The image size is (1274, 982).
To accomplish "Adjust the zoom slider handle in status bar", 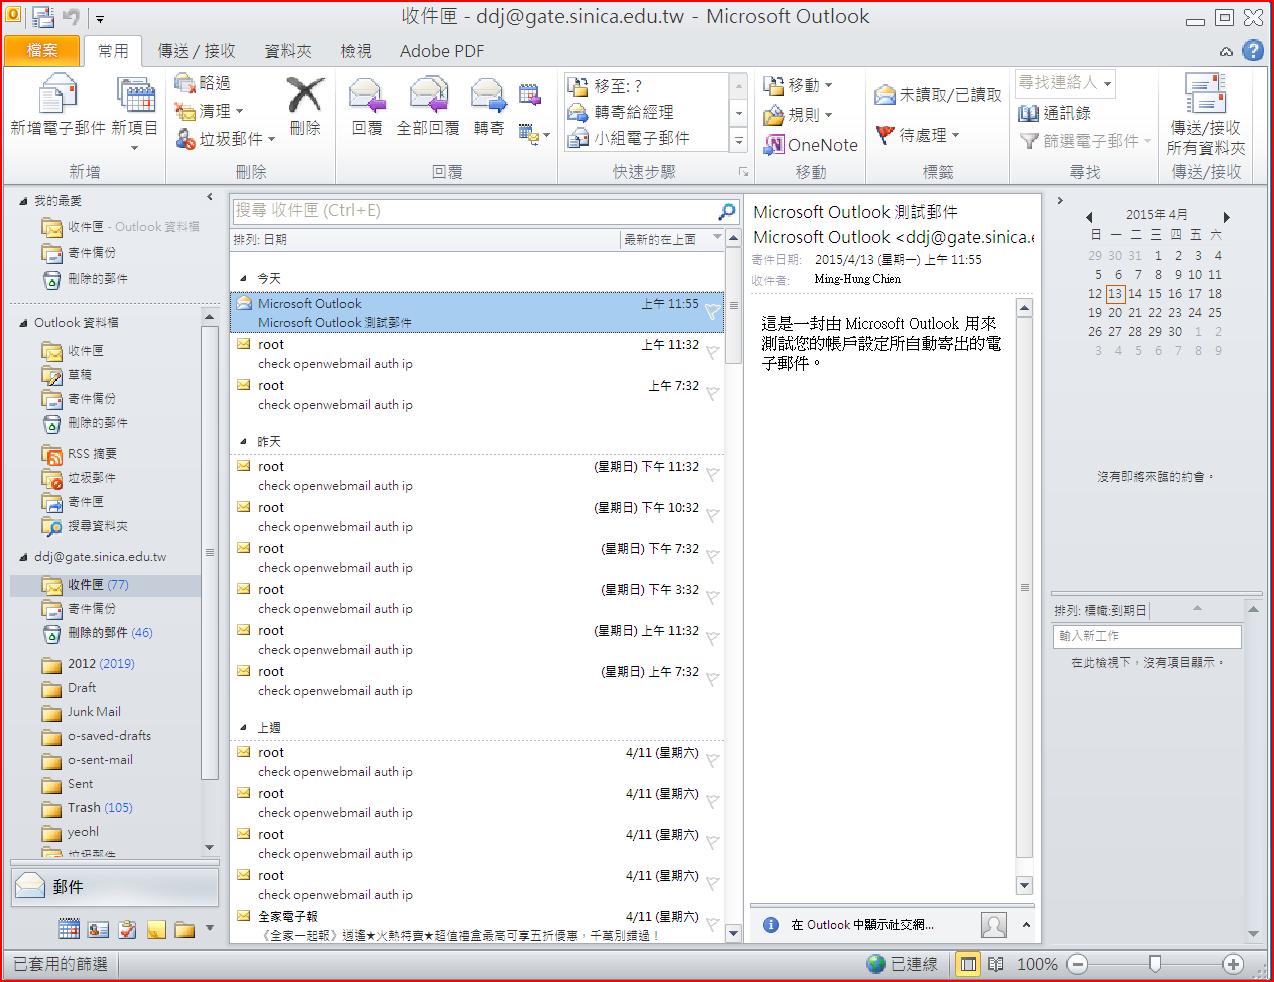I will (1155, 964).
